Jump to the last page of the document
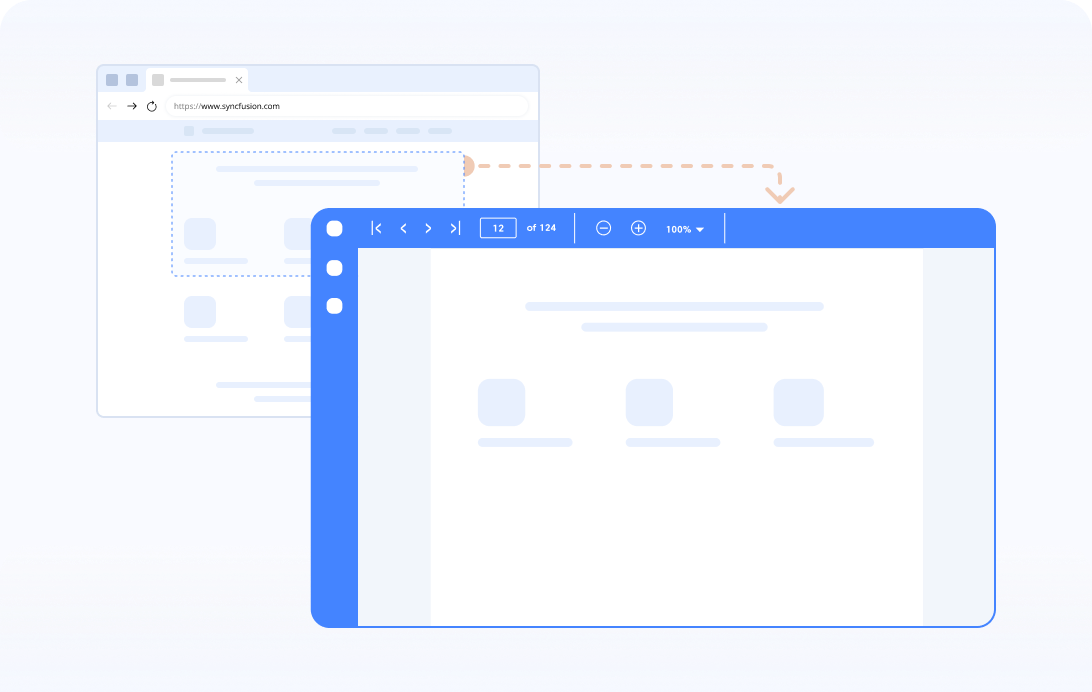Screen dimensions: 1092x692 [454, 228]
